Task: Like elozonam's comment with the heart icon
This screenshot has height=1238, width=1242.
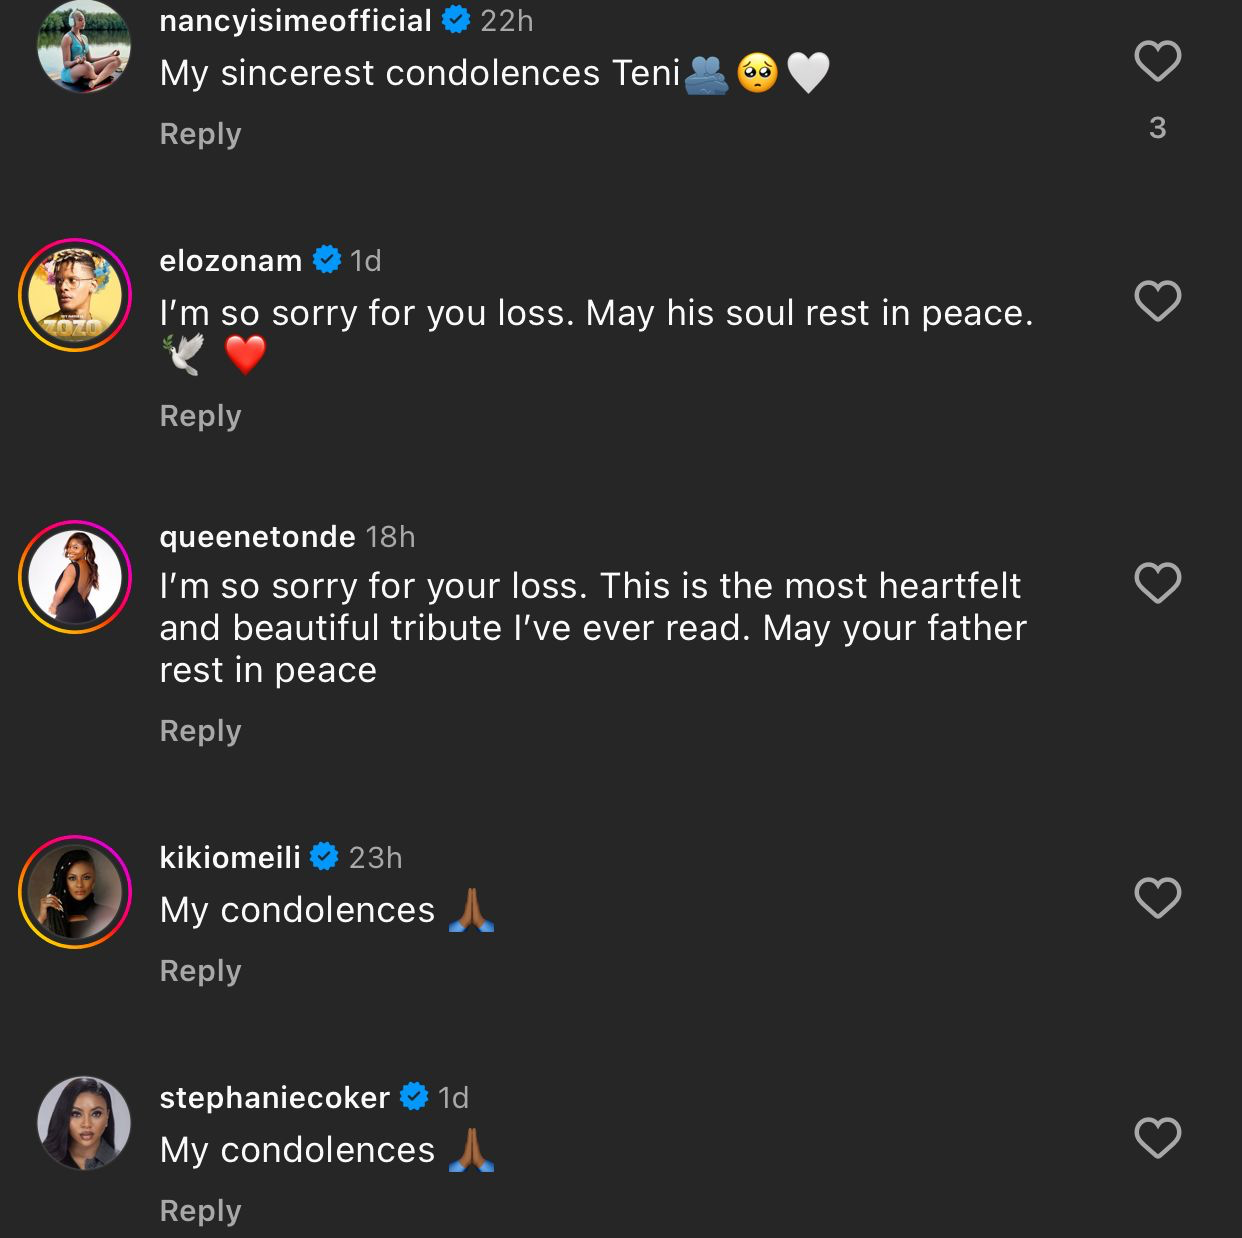Action: (x=1157, y=301)
